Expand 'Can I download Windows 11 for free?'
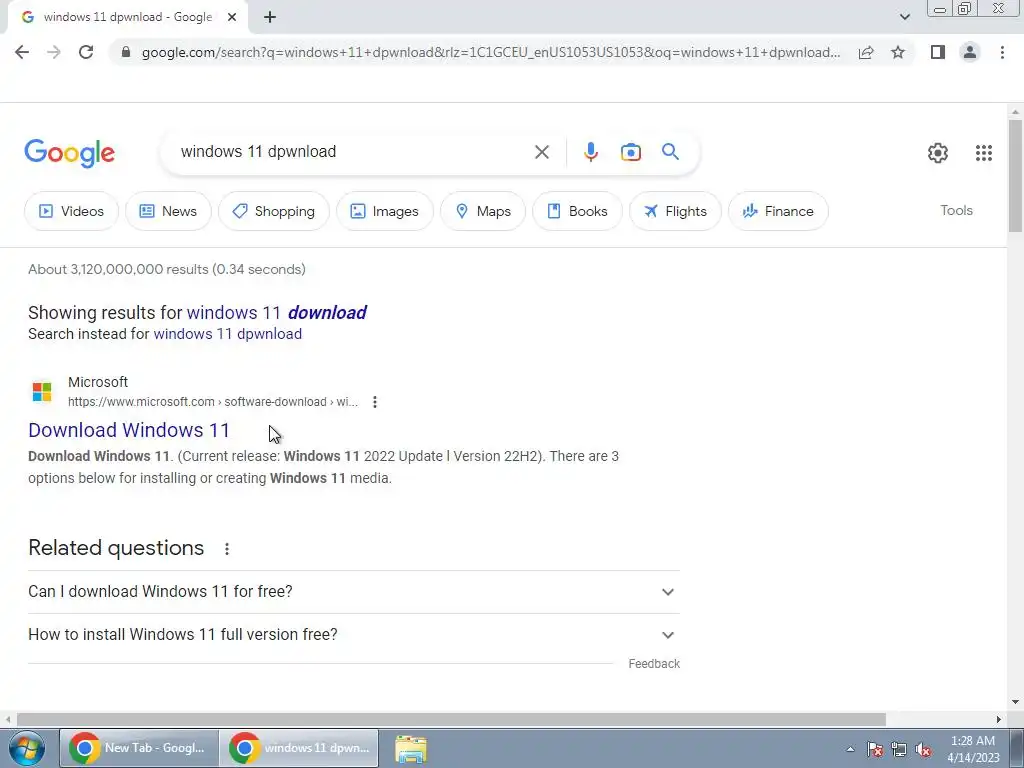The image size is (1024, 768). [354, 592]
